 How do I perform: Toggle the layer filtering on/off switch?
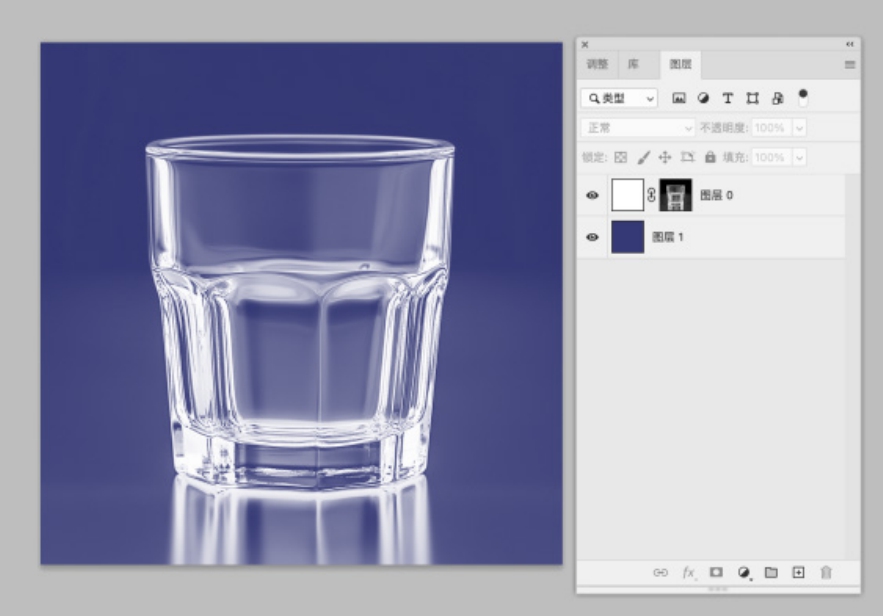point(802,96)
